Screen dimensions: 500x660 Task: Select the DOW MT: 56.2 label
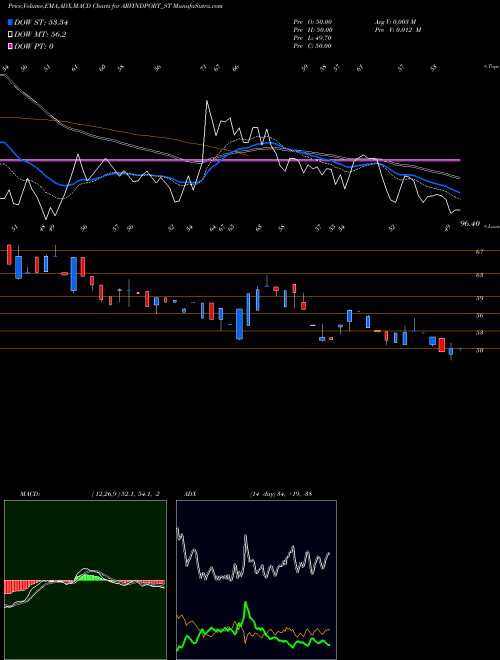pos(40,35)
